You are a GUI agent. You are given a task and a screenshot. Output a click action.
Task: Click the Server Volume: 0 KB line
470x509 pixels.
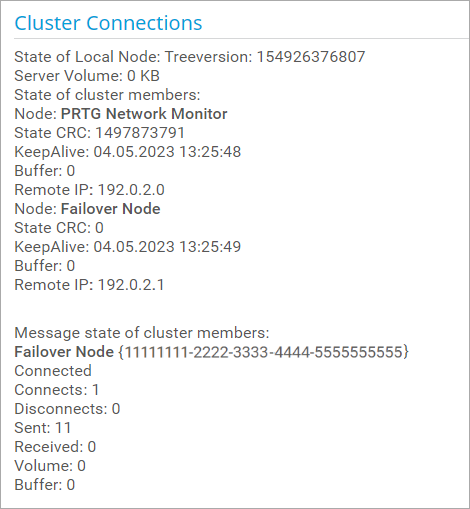point(87,76)
